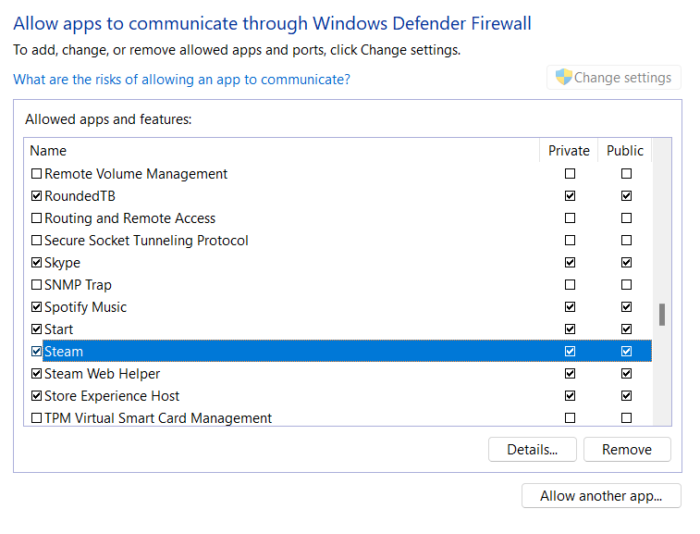Image resolution: width=700 pixels, height=534 pixels.
Task: Toggle the RoundedTB name checkbox
Action: point(37,196)
